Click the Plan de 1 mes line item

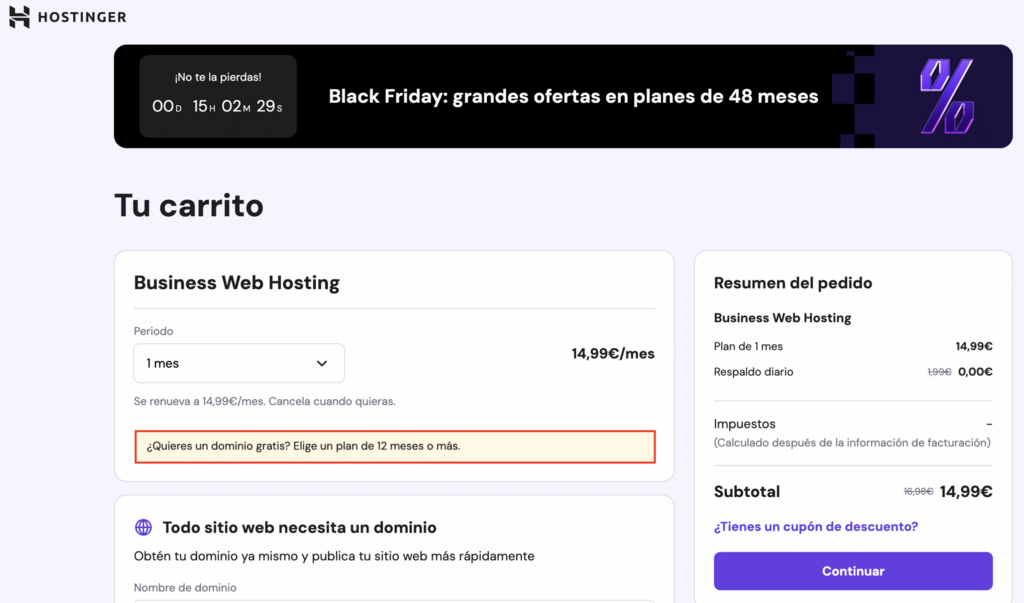click(x=748, y=346)
